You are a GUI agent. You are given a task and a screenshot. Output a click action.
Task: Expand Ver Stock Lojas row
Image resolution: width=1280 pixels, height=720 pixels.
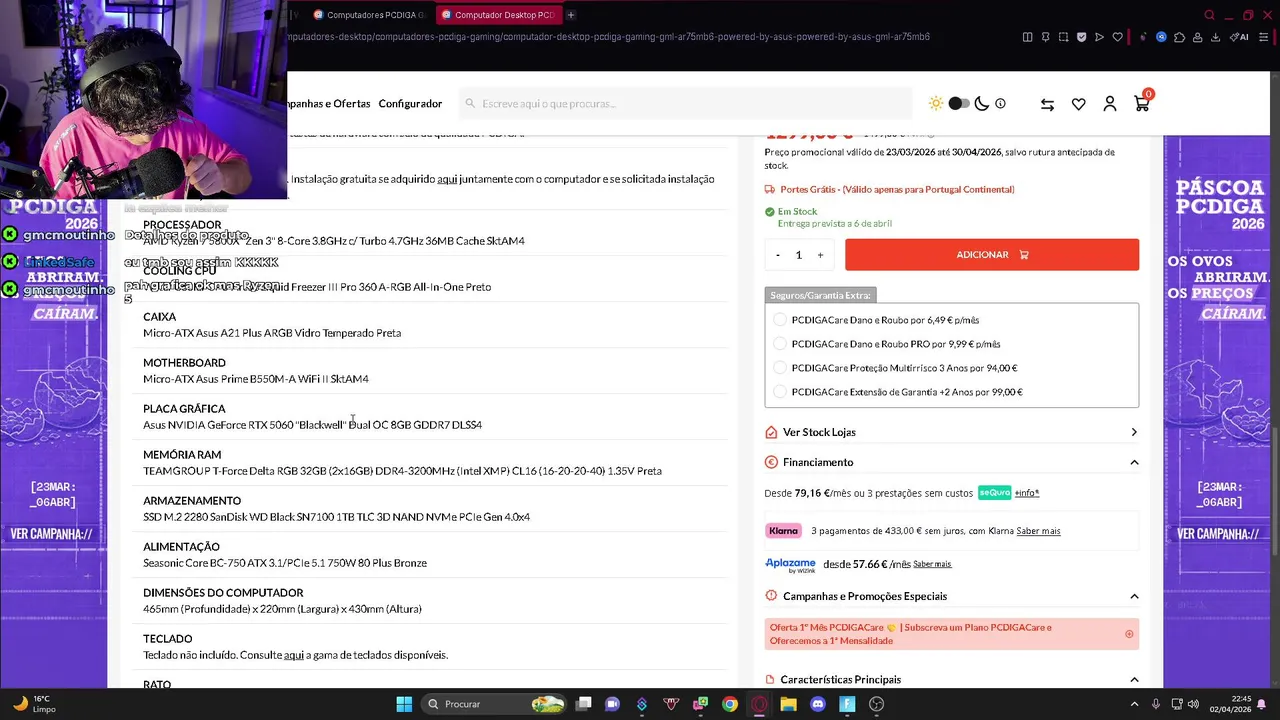(x=951, y=432)
